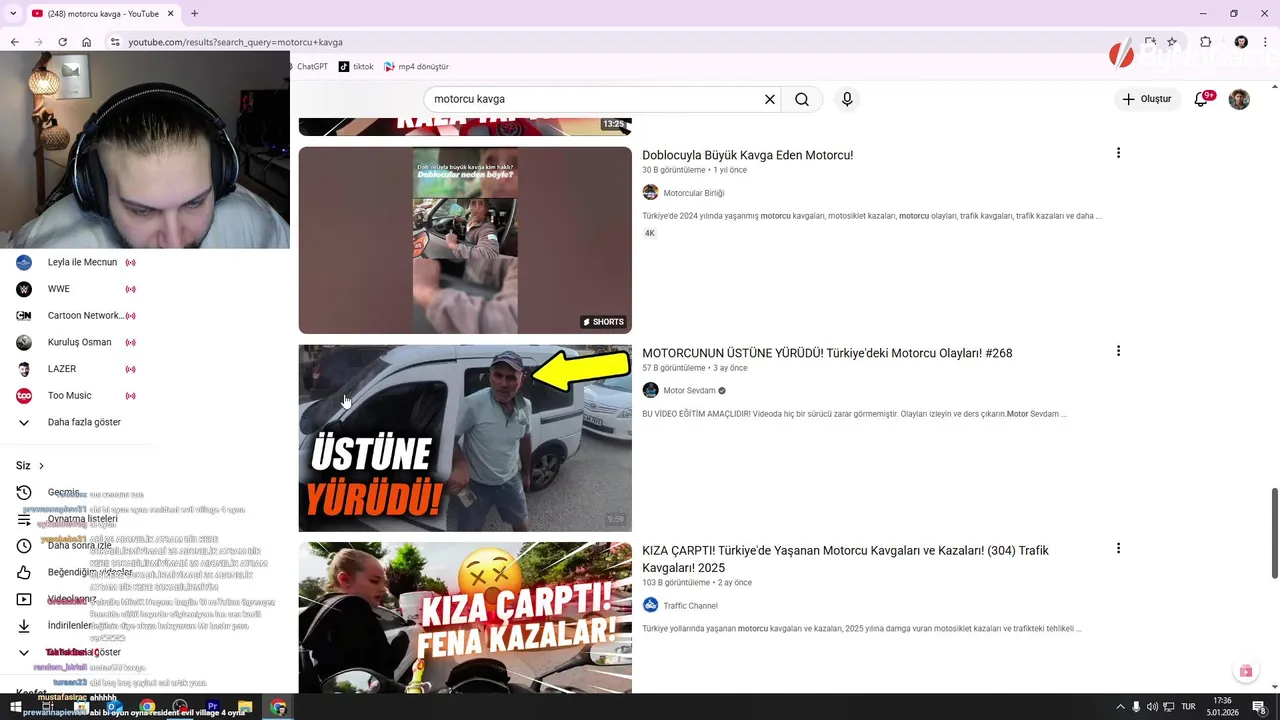Open the Kuruluş Osman subscription
The image size is (1280, 720).
76,342
